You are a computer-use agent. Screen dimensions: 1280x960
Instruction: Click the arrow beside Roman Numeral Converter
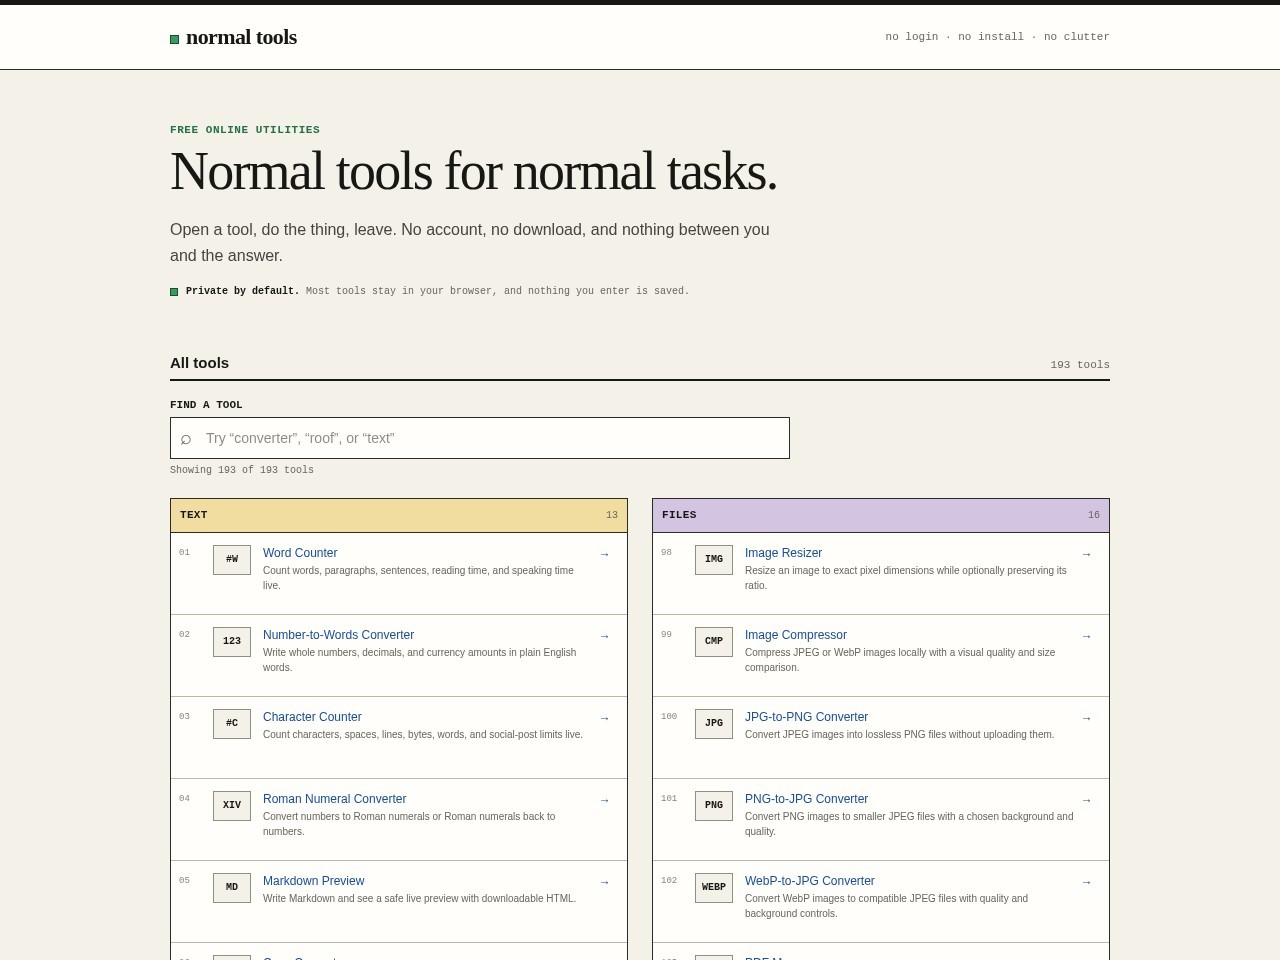[x=604, y=800]
